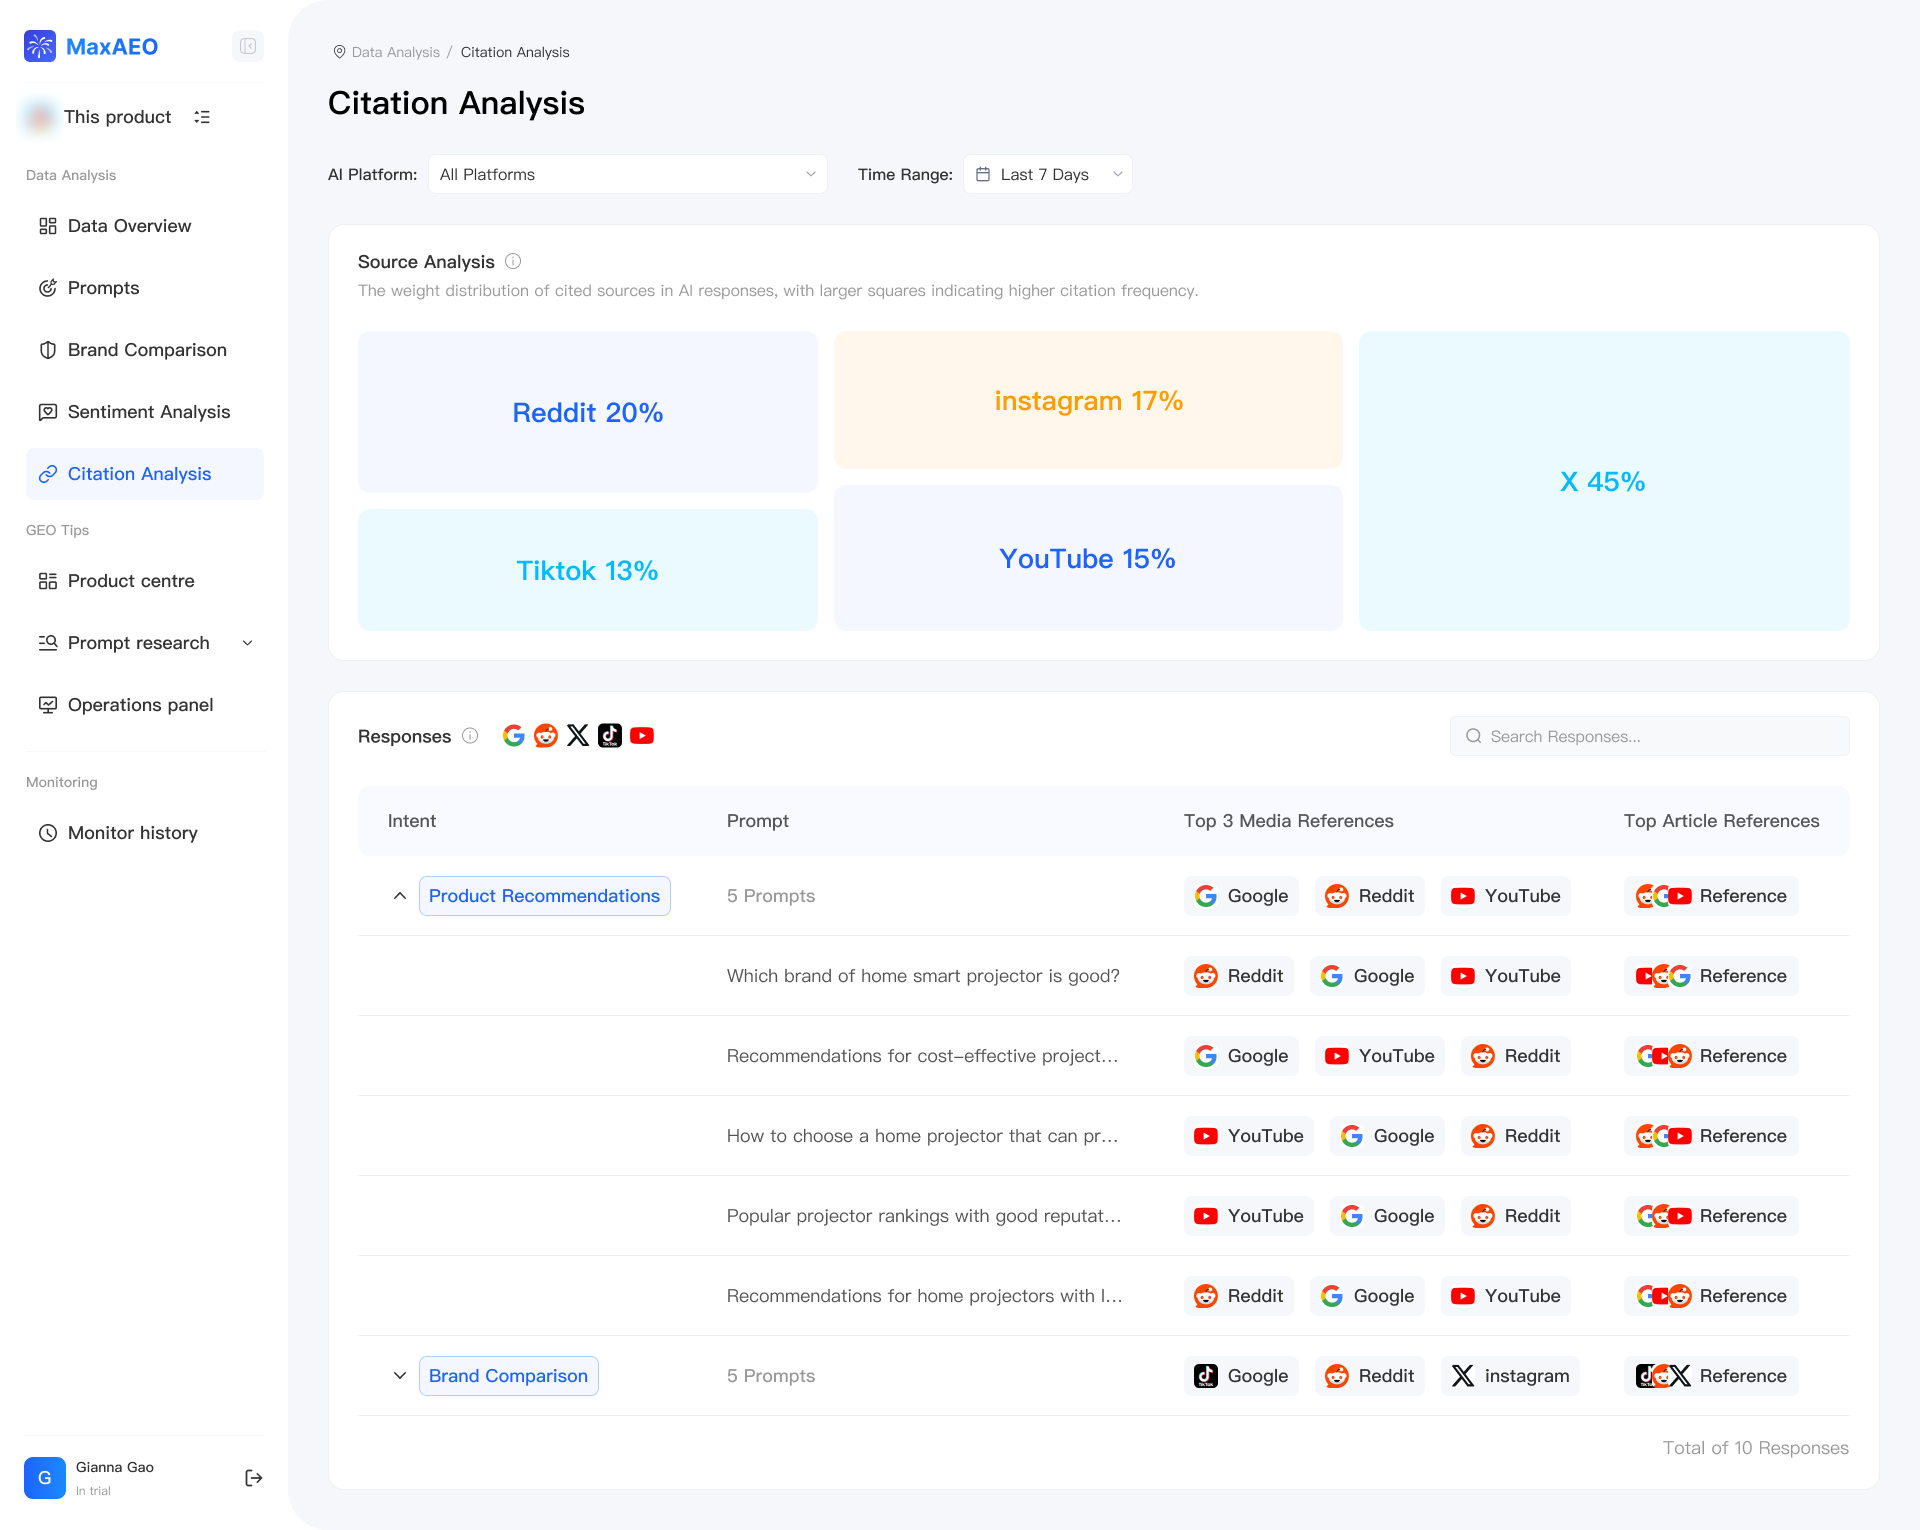Screen dimensions: 1920x1530
Task: Click the YouTube icon in Responses header
Action: [643, 735]
